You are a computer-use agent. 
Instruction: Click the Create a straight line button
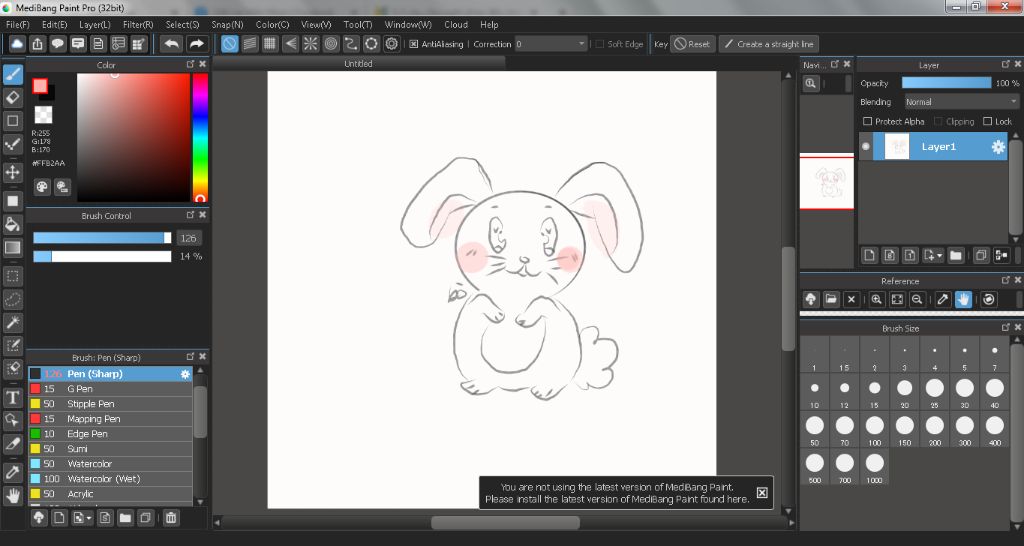point(768,44)
